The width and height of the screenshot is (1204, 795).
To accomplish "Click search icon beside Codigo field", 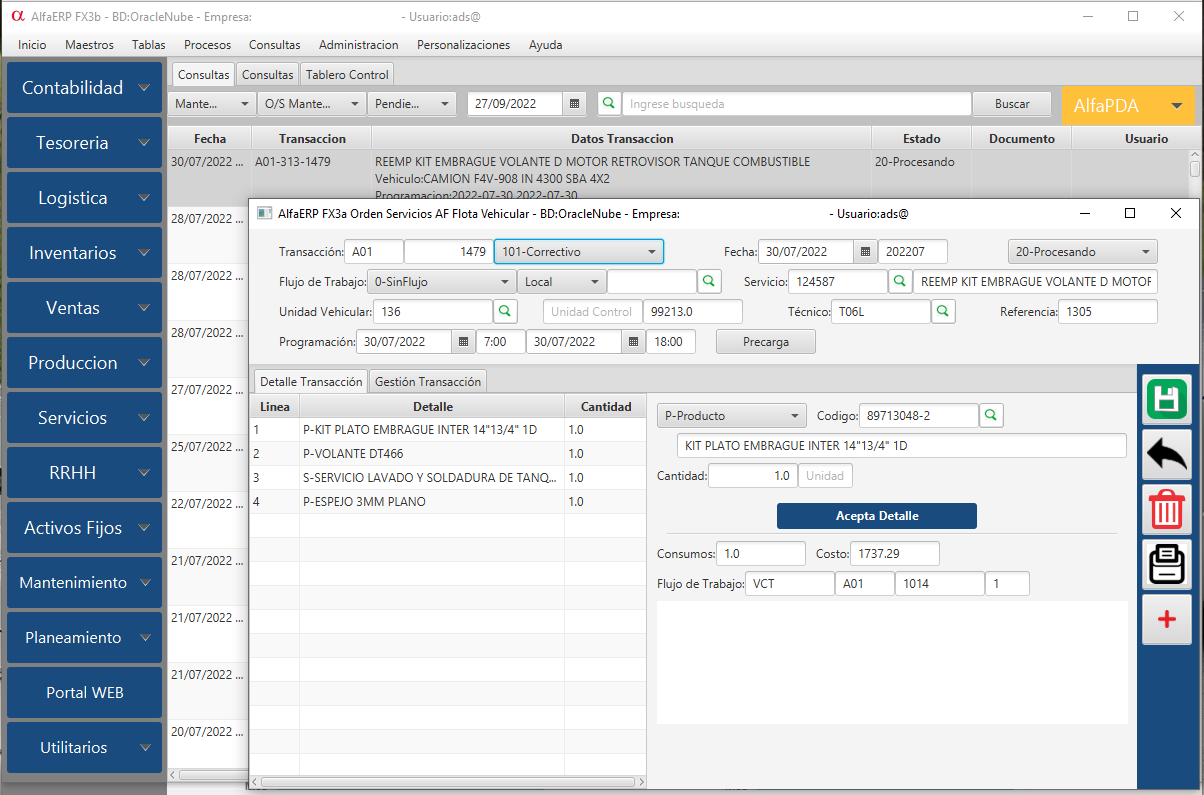I will click(x=991, y=415).
